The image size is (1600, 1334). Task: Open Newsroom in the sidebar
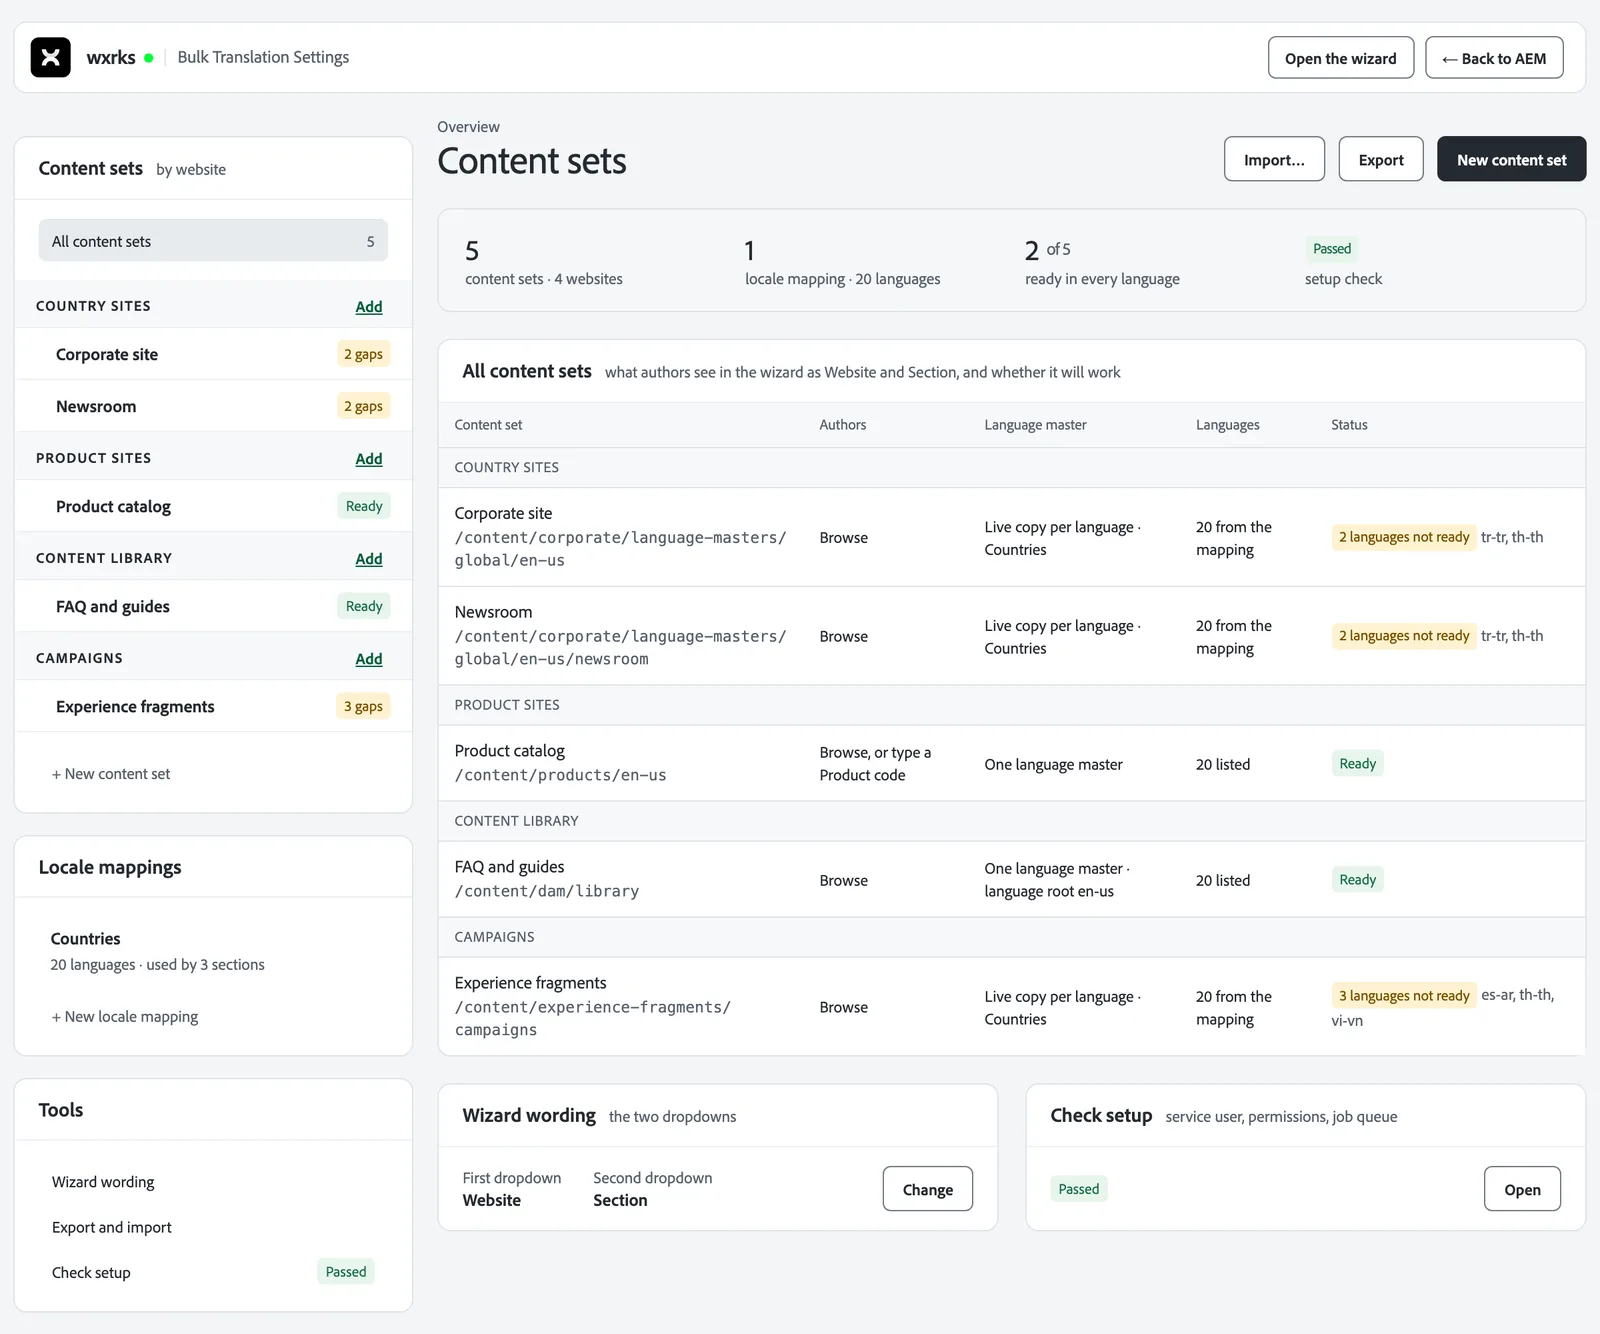click(213, 406)
